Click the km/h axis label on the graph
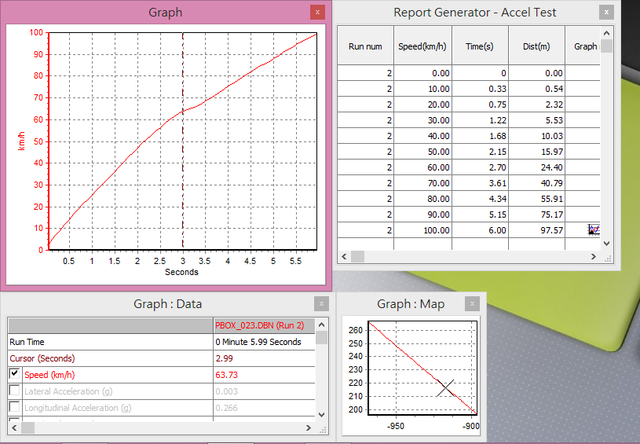Image resolution: width=640 pixels, height=444 pixels. [x=21, y=141]
